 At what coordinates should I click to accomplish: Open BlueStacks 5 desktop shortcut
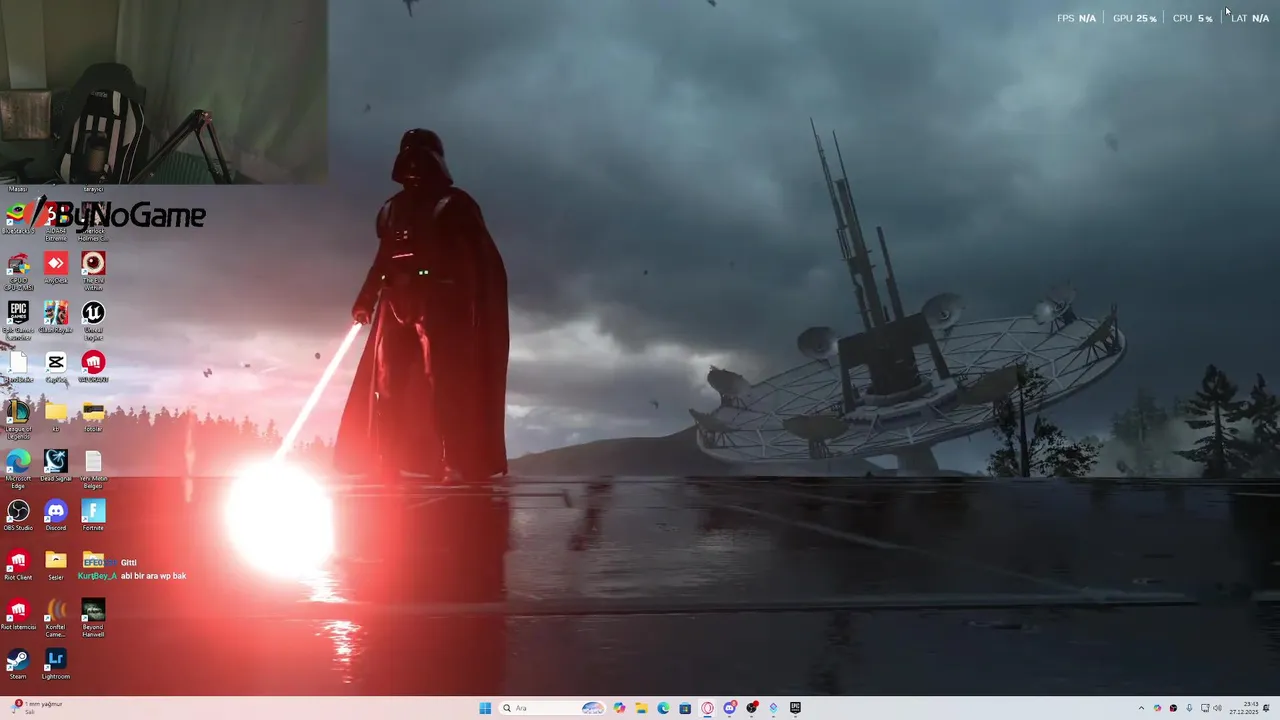[x=18, y=218]
